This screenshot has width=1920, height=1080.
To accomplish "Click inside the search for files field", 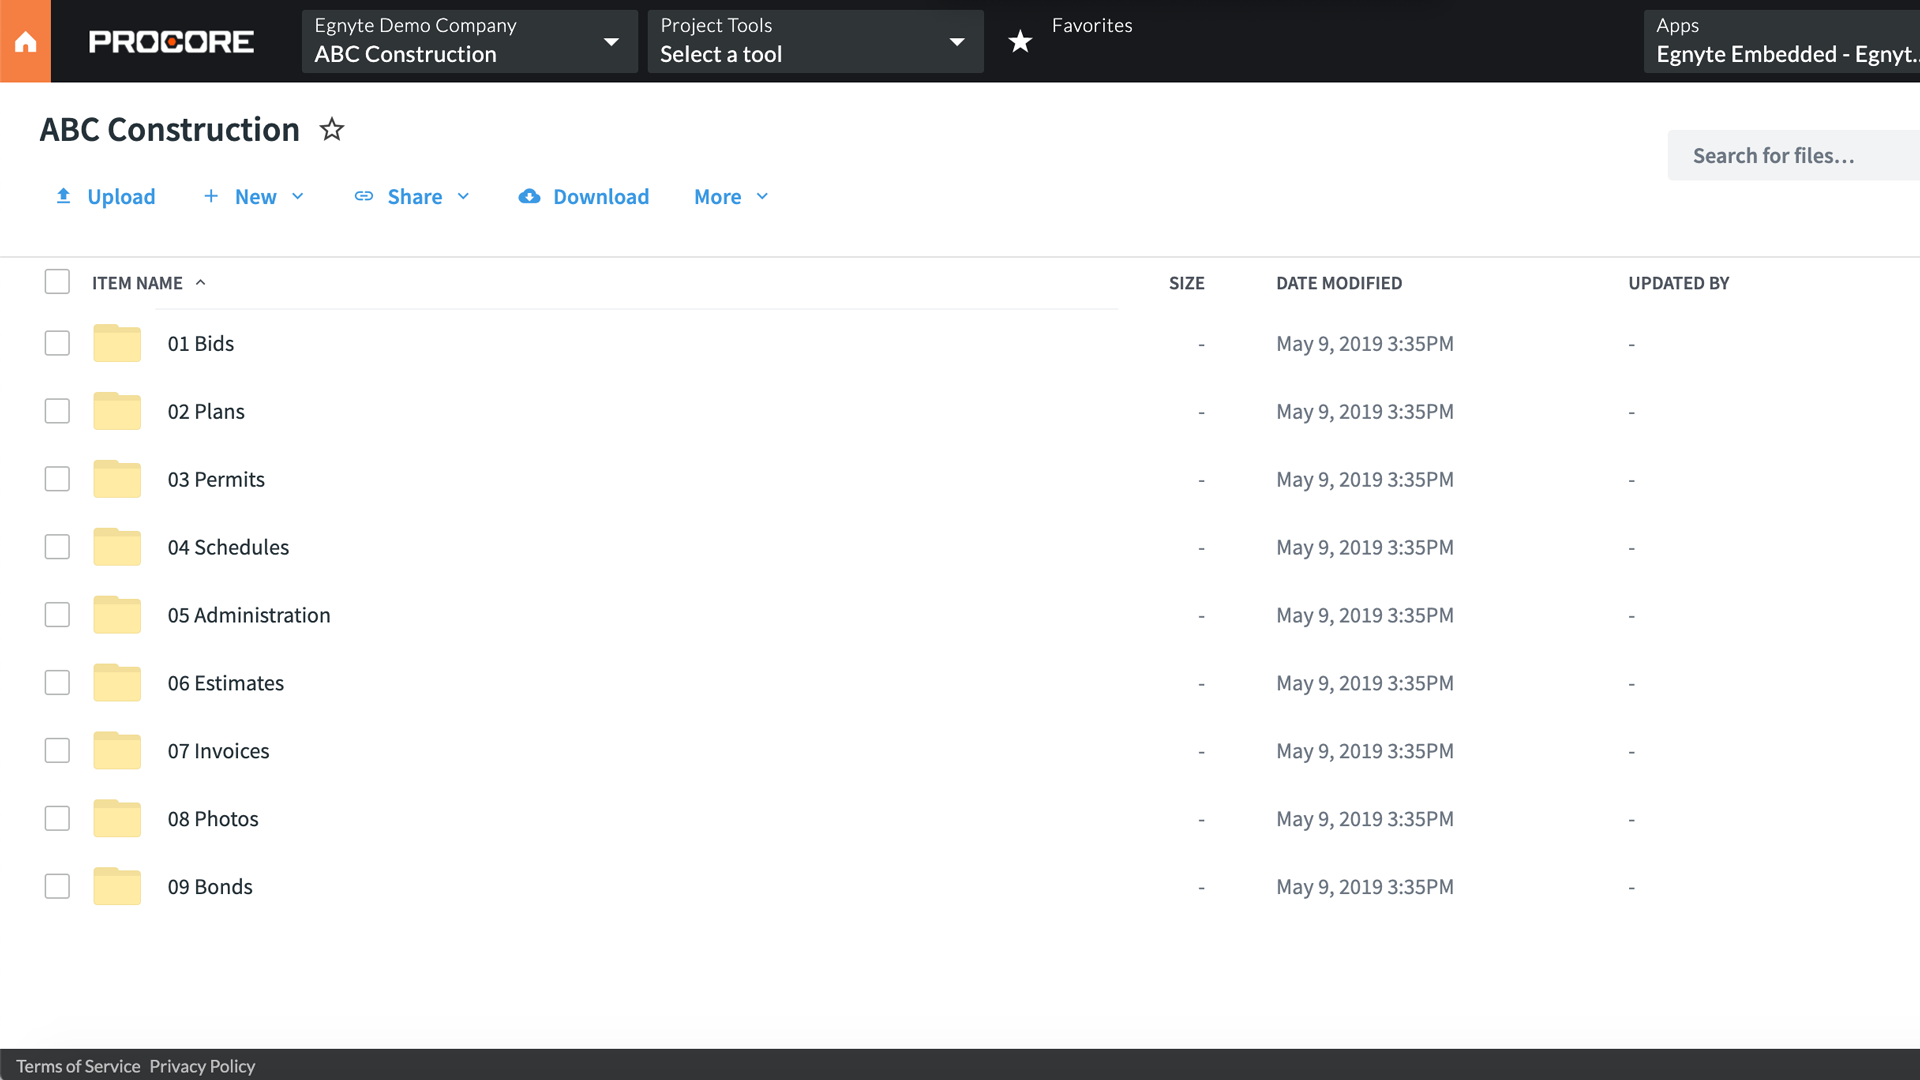I will [x=1790, y=155].
